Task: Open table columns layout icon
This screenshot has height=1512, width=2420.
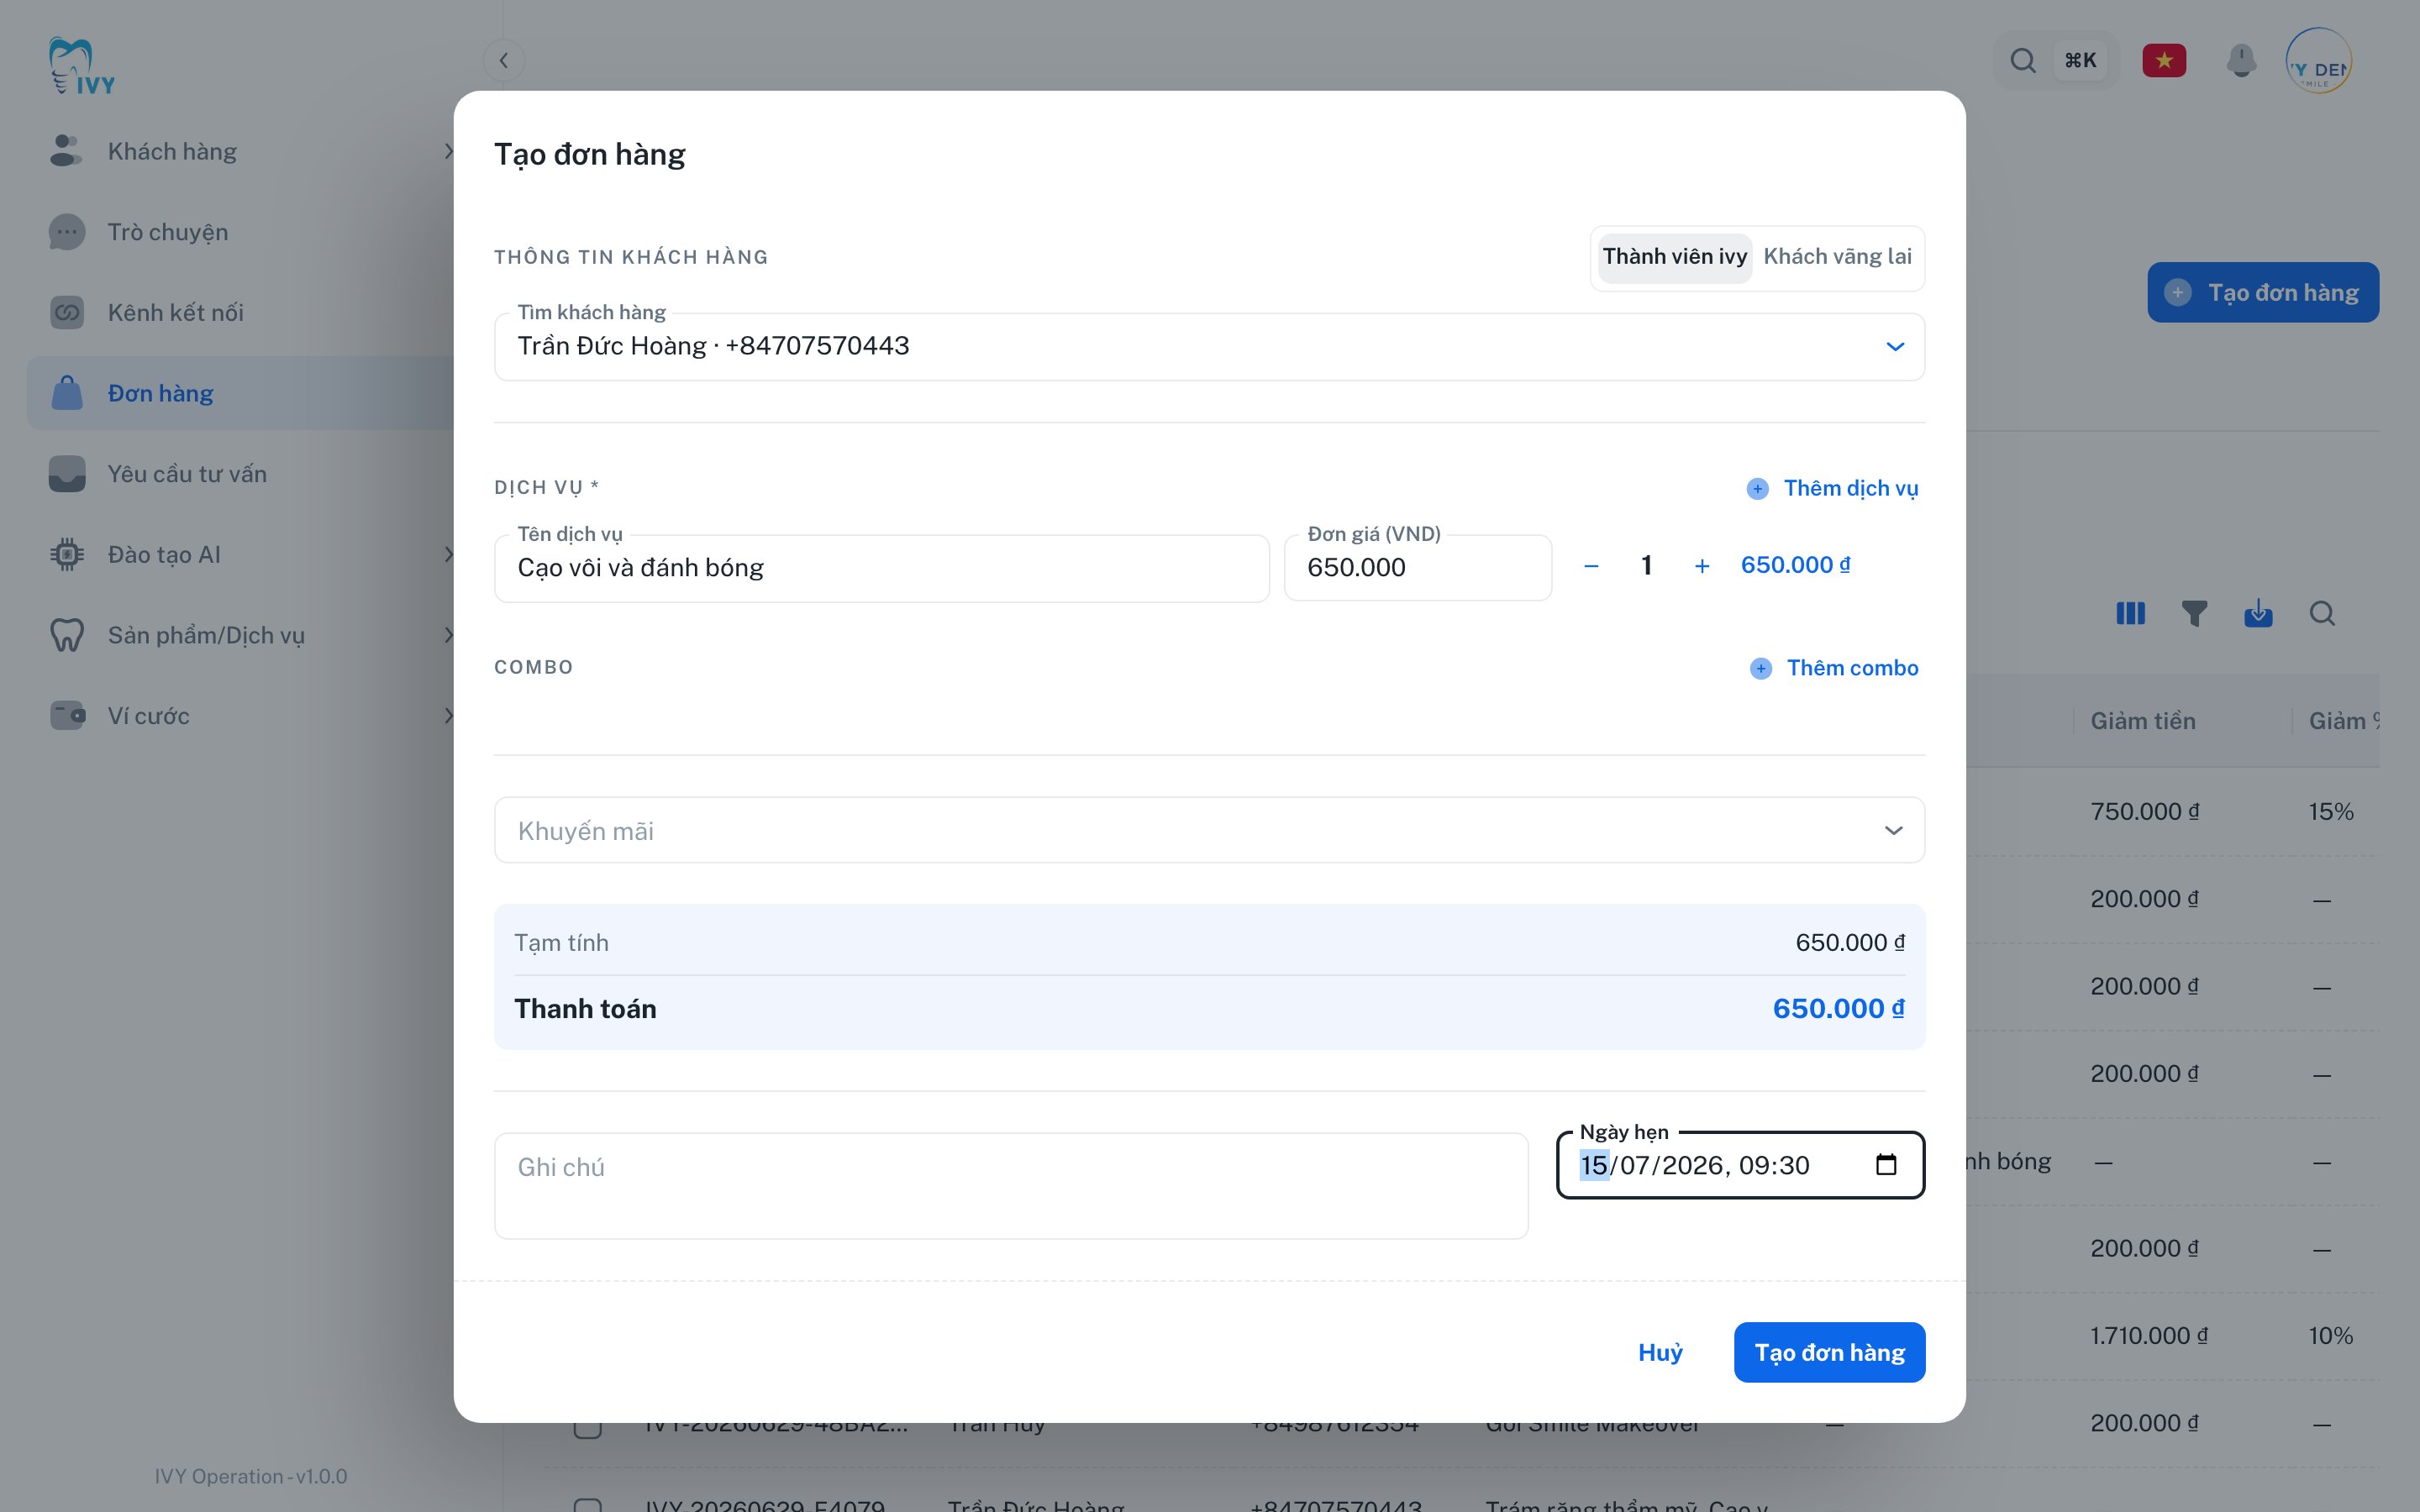Action: [2130, 613]
